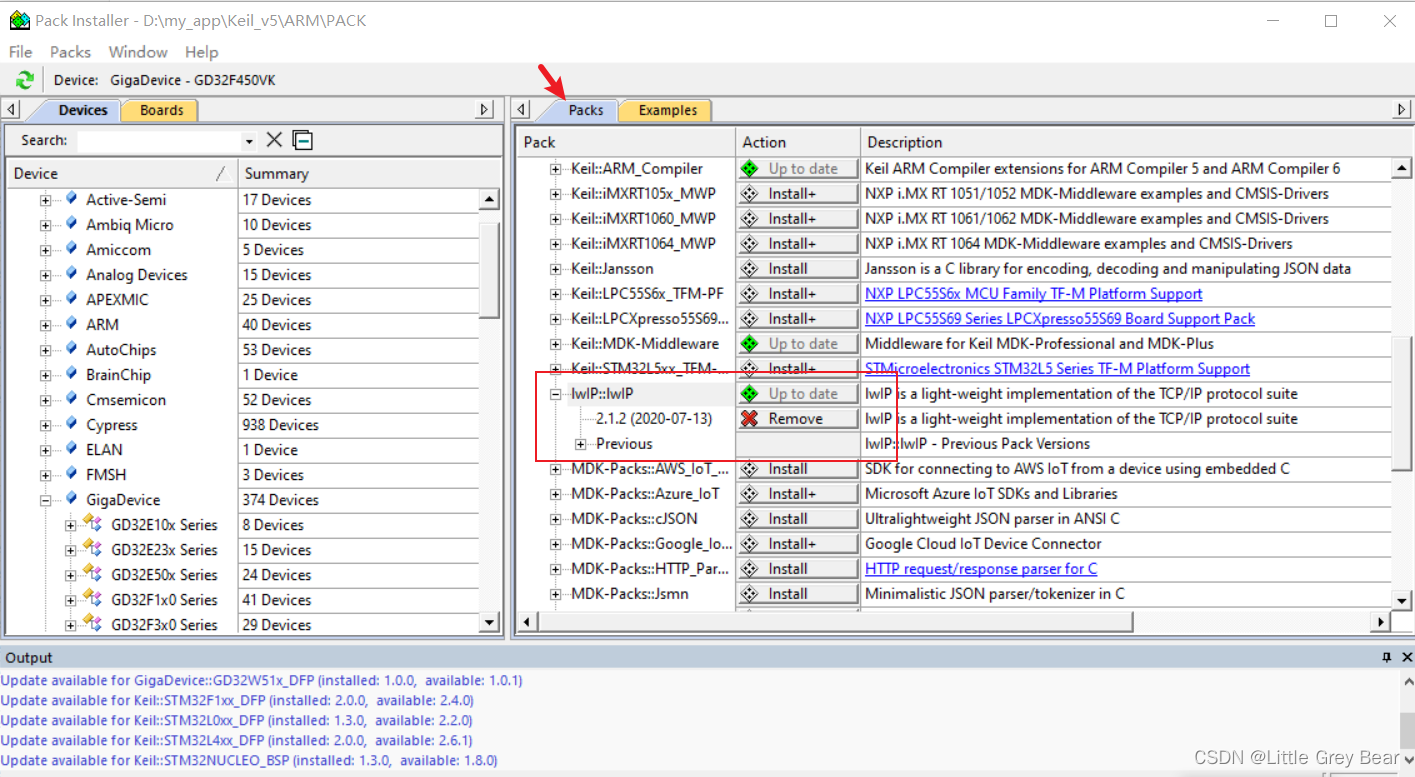Click the BrainChip vendor icon
Viewport: 1415px width, 777px height.
coord(71,374)
